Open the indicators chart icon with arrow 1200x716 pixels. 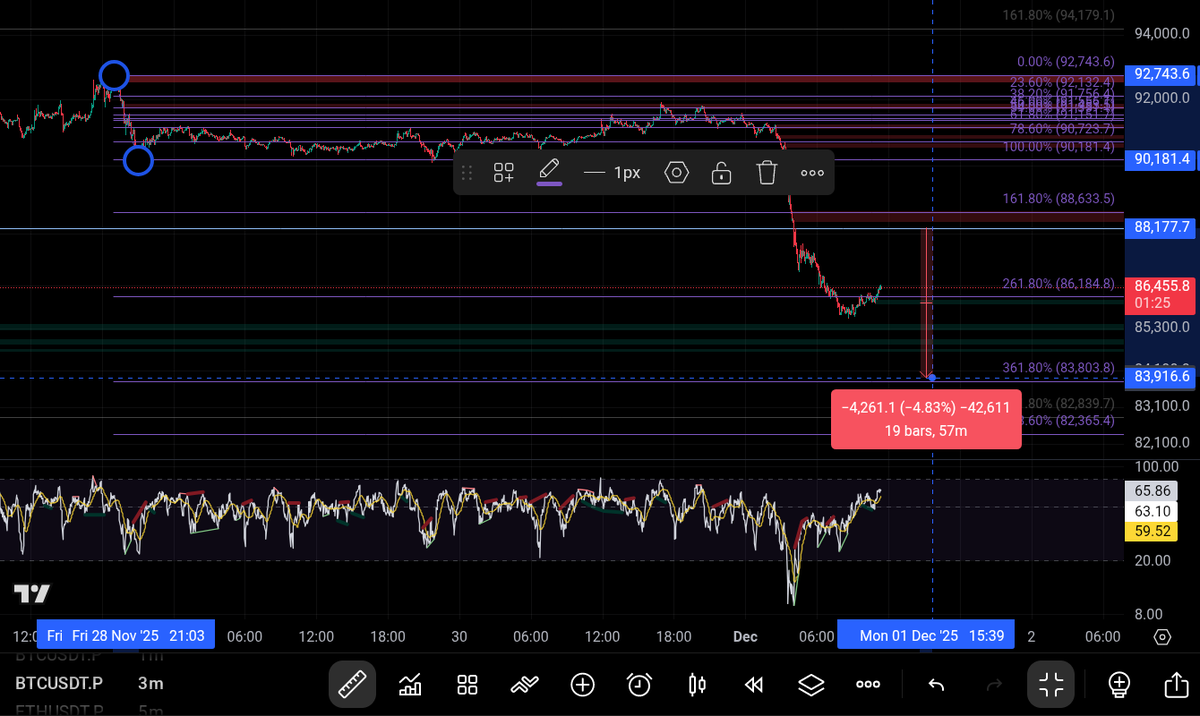(x=410, y=685)
